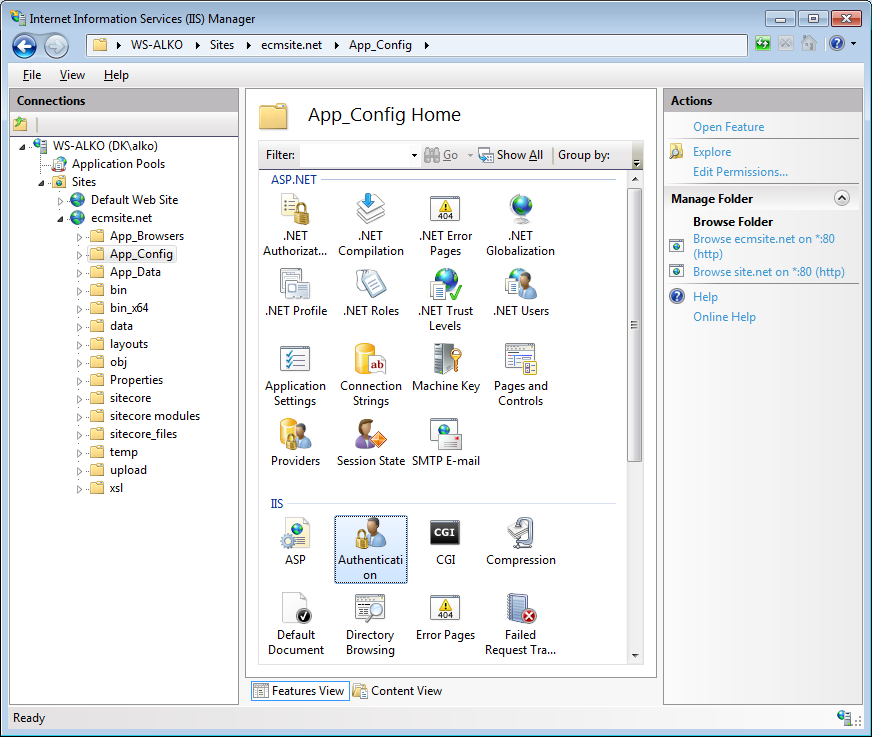Viewport: 872px width, 737px height.
Task: Click Browse ecmsite.net on *:80 link
Action: (764, 246)
